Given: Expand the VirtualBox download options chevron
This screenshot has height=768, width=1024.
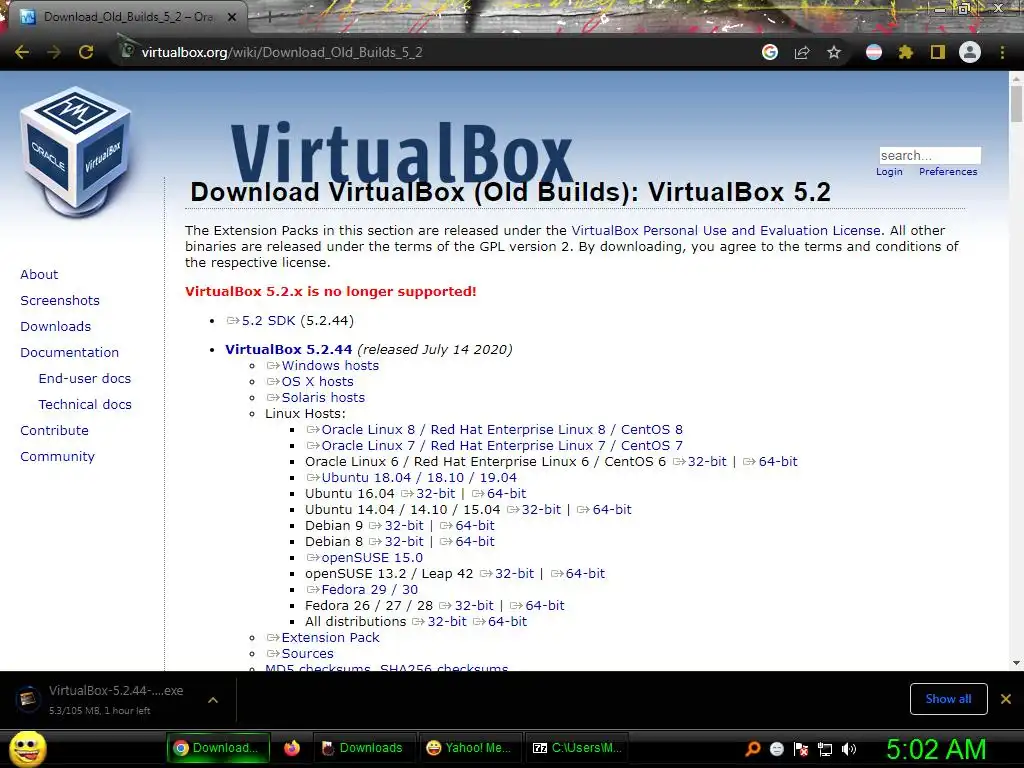Looking at the screenshot, I should pos(213,699).
